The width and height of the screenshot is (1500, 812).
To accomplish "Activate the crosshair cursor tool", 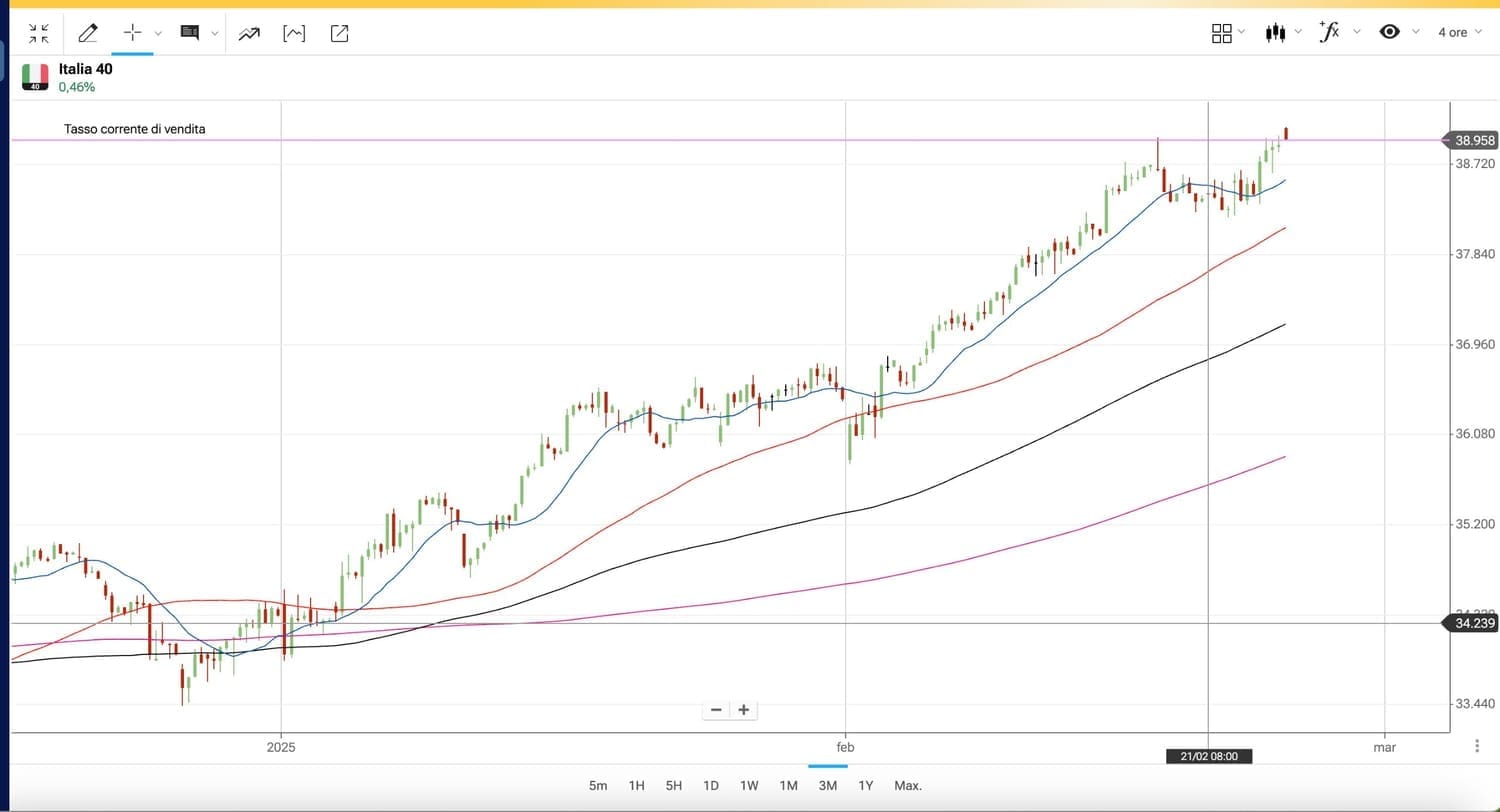I will click(x=132, y=33).
